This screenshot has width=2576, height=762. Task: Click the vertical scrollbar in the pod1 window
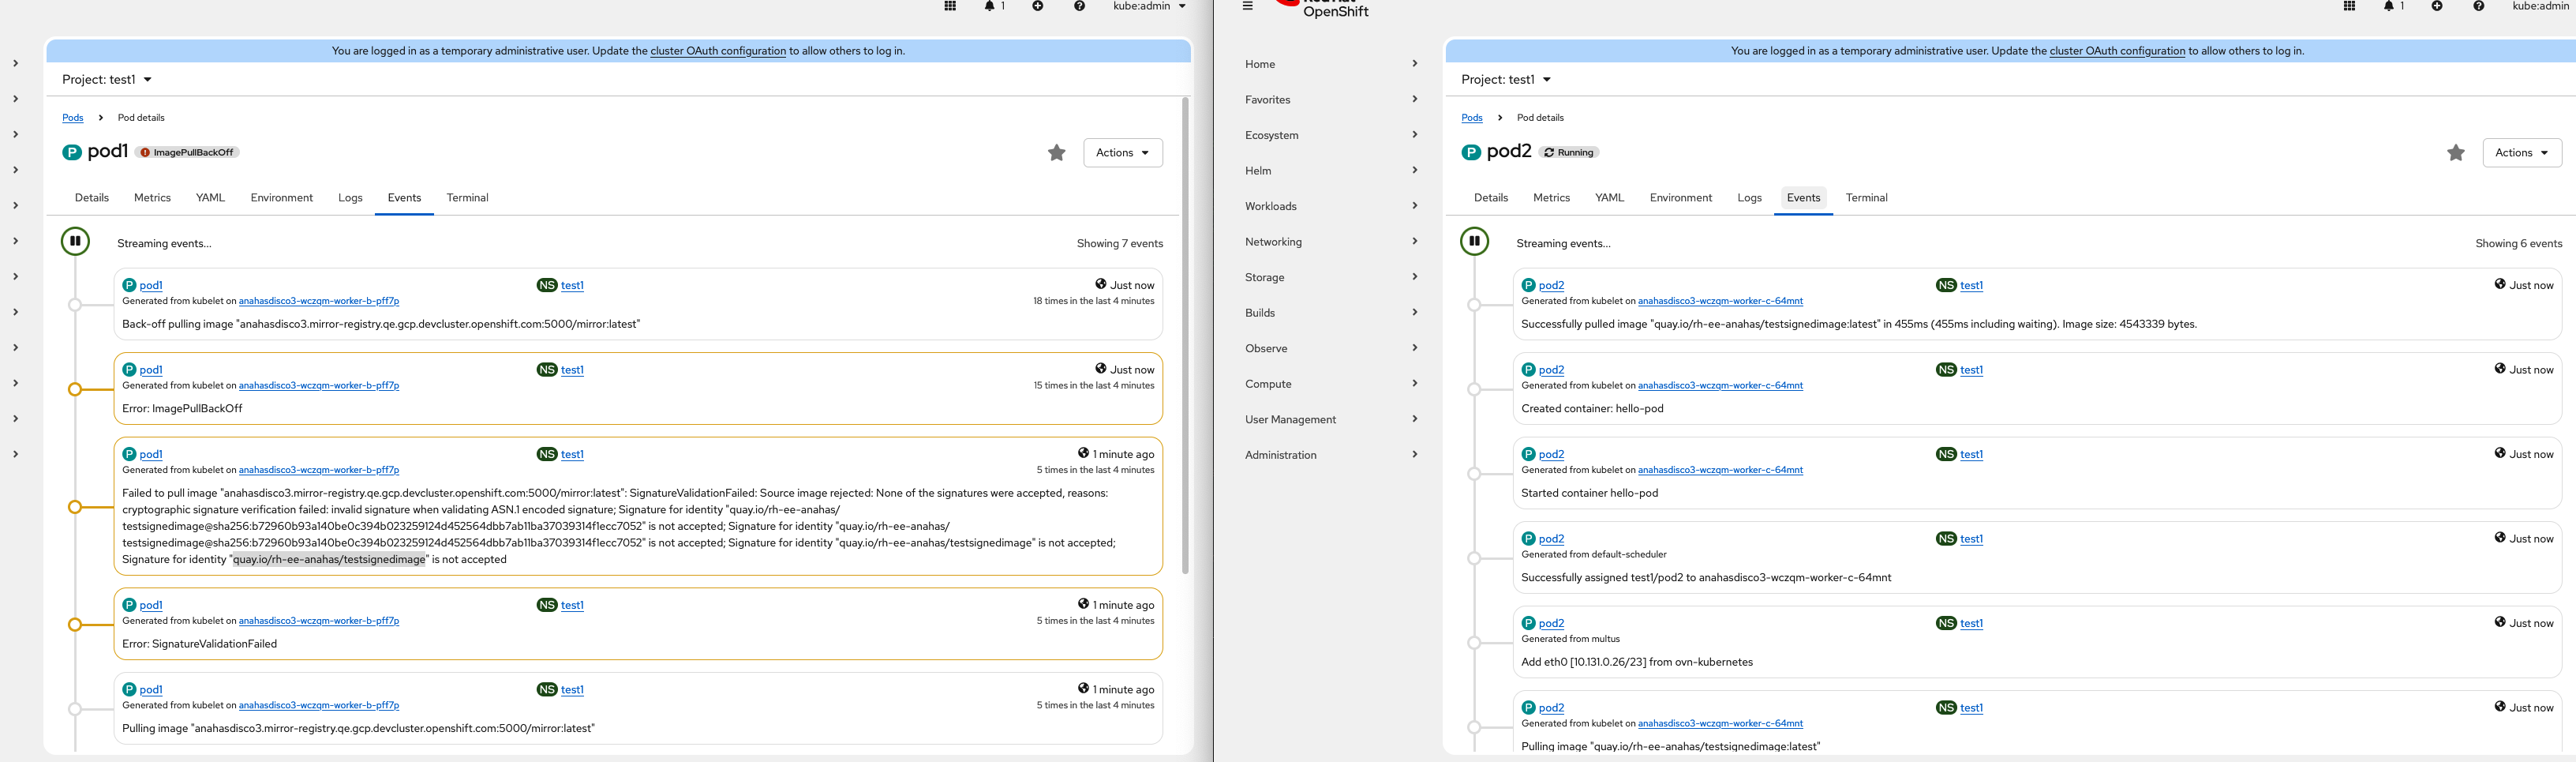tap(1185, 335)
